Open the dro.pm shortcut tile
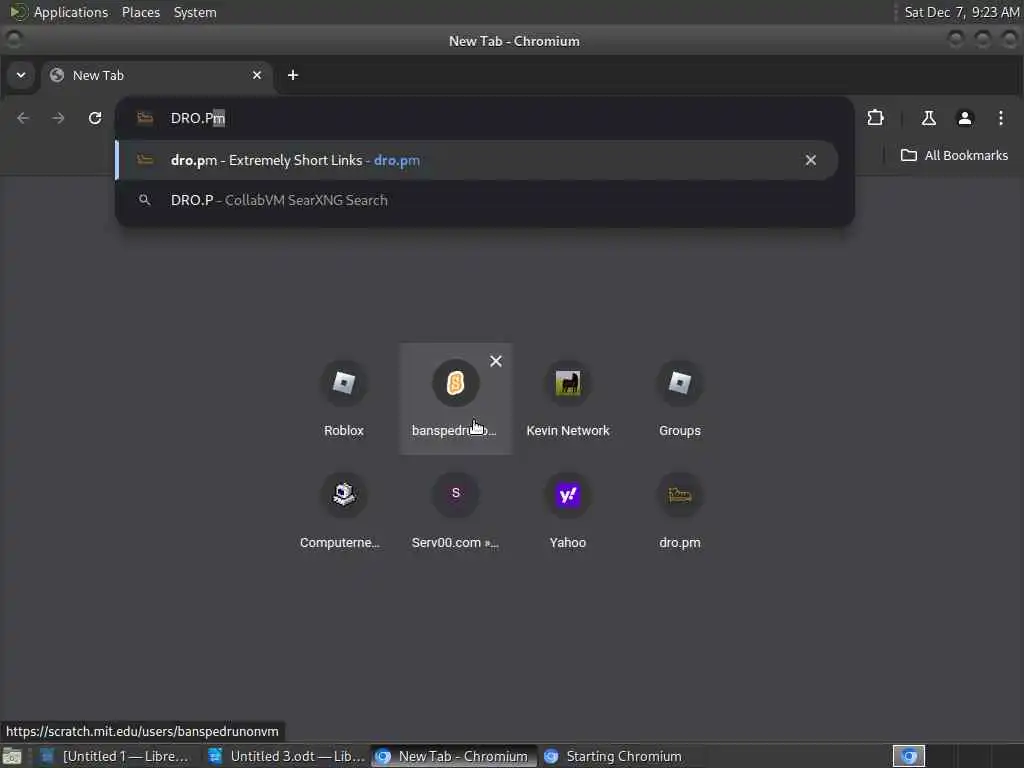Screen dimensions: 1024x768 click(x=679, y=511)
